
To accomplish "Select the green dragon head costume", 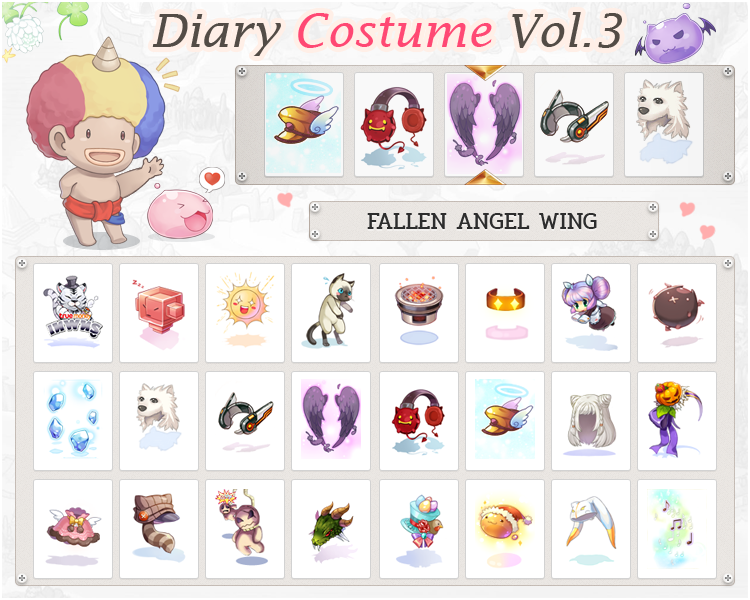I will (x=331, y=529).
